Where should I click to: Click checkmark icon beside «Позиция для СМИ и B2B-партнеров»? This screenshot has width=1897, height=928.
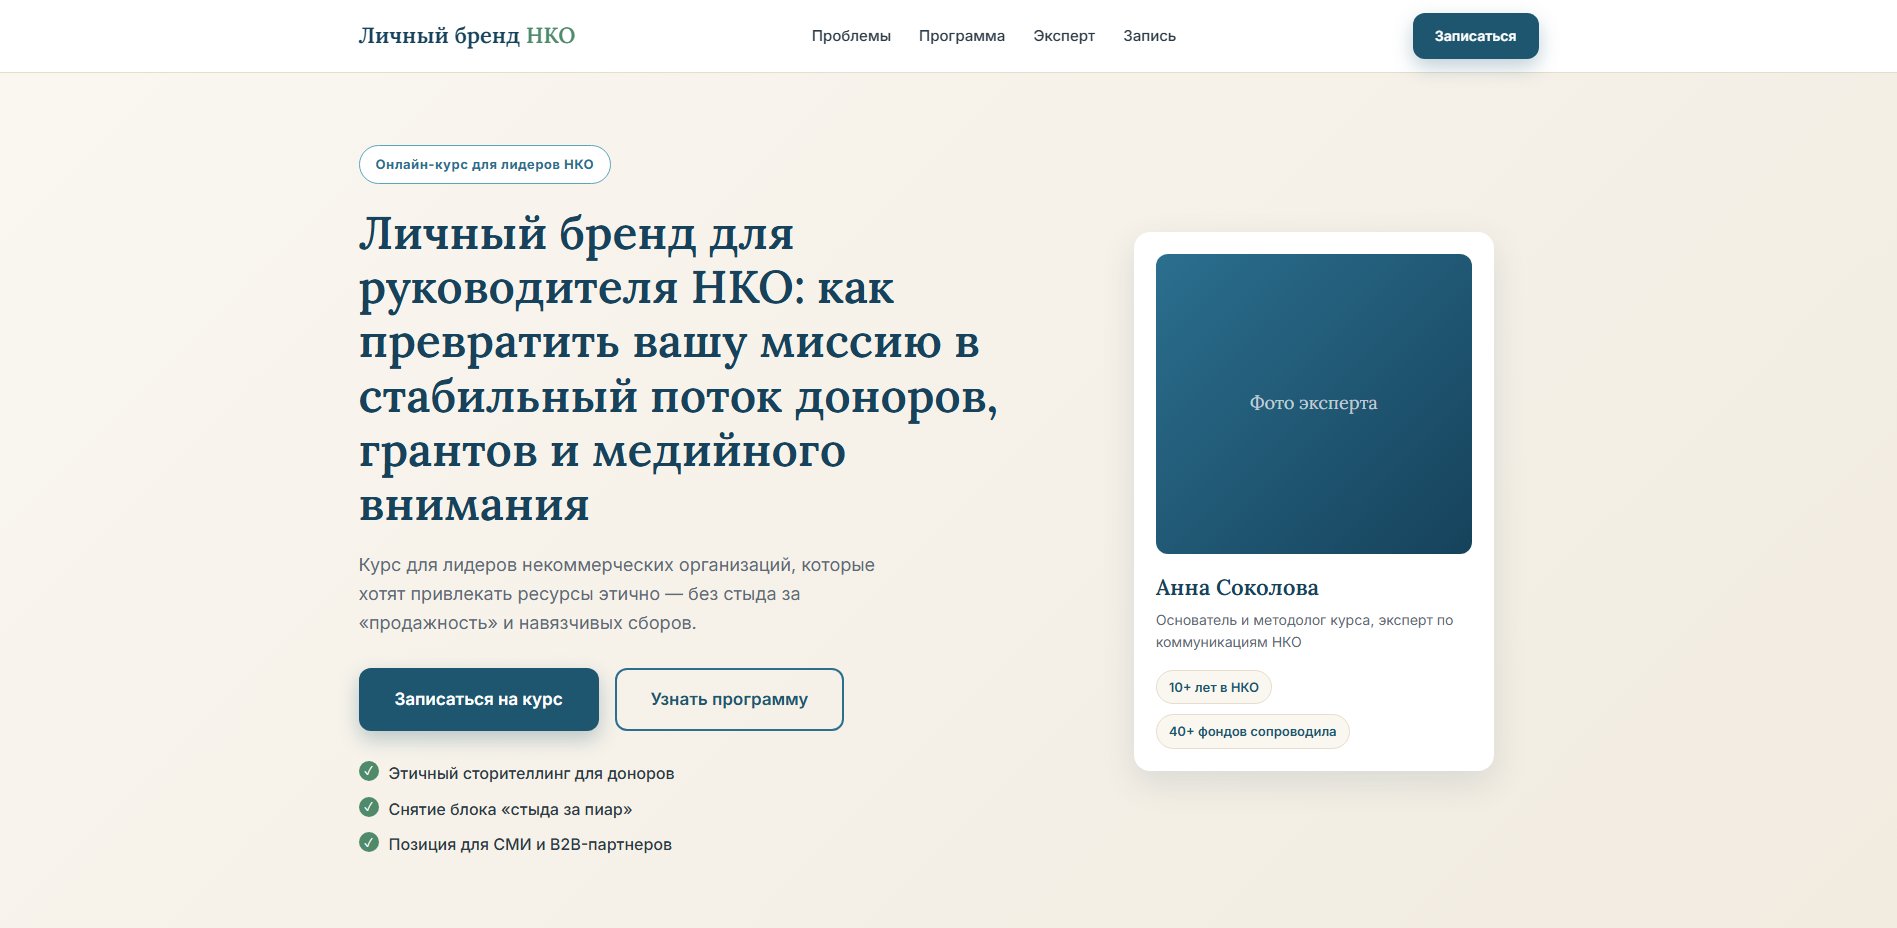coord(369,842)
